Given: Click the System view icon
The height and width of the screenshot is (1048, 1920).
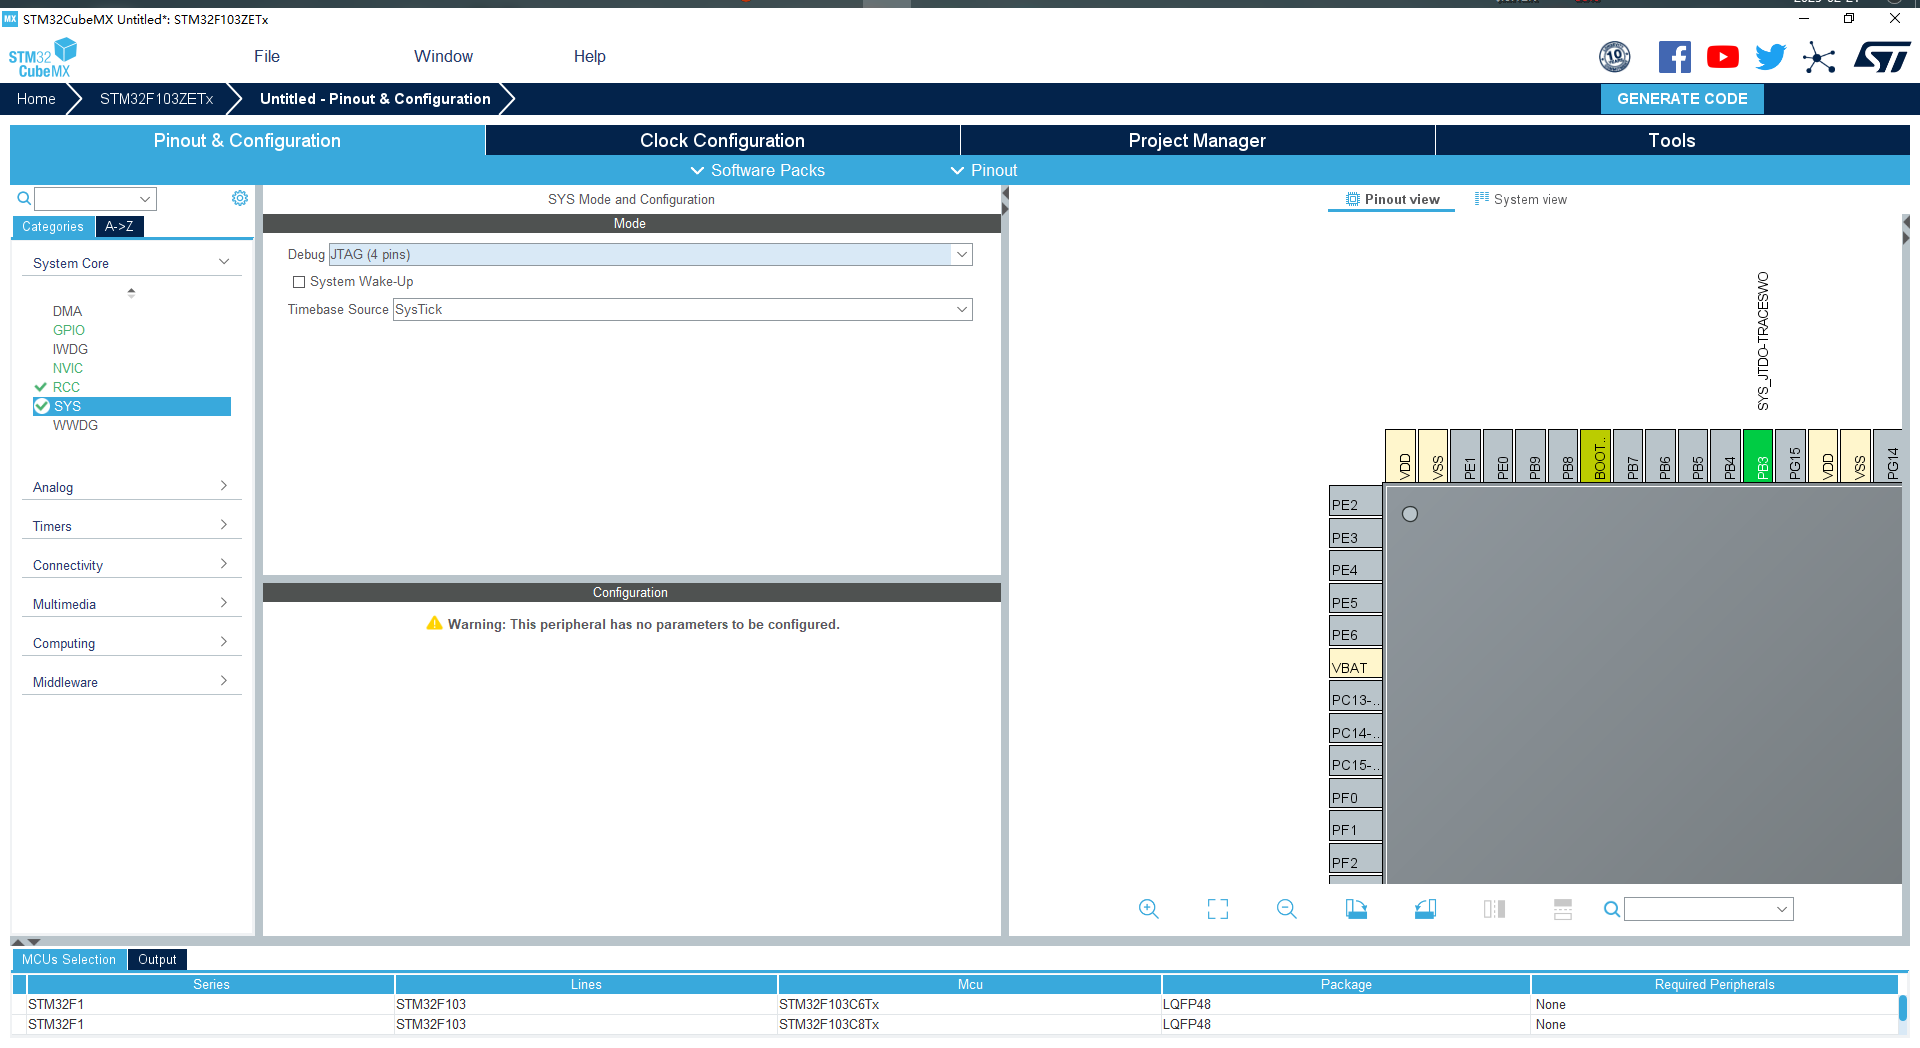Looking at the screenshot, I should pos(1482,199).
